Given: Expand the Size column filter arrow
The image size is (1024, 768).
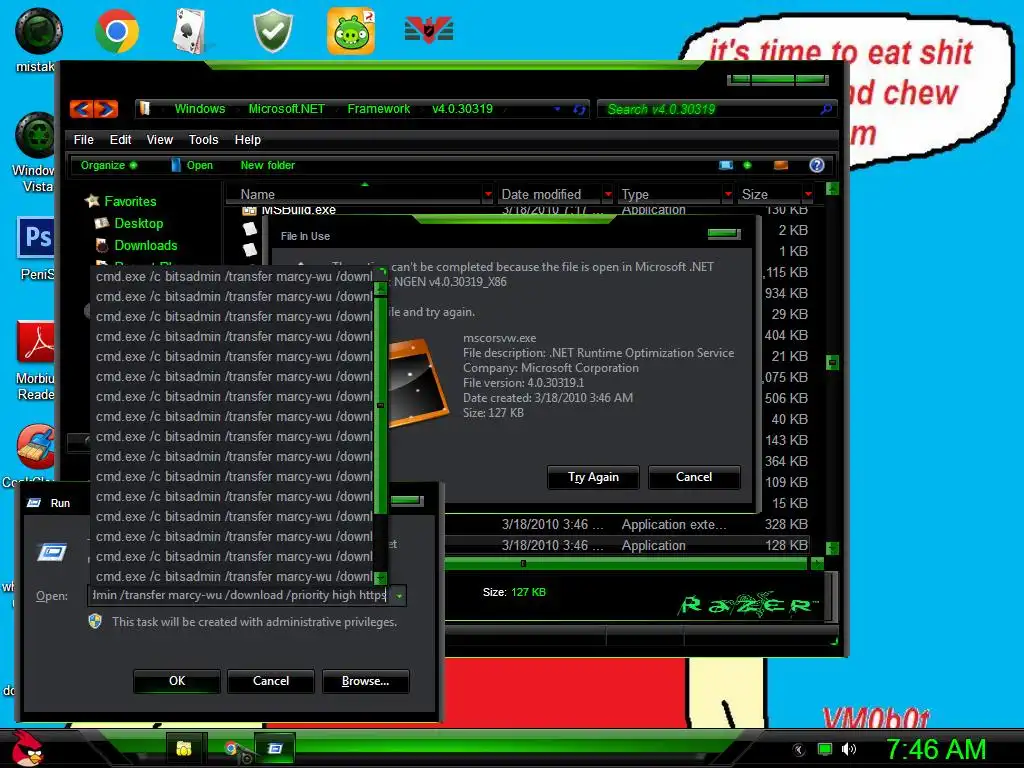Looking at the screenshot, I should tap(808, 194).
